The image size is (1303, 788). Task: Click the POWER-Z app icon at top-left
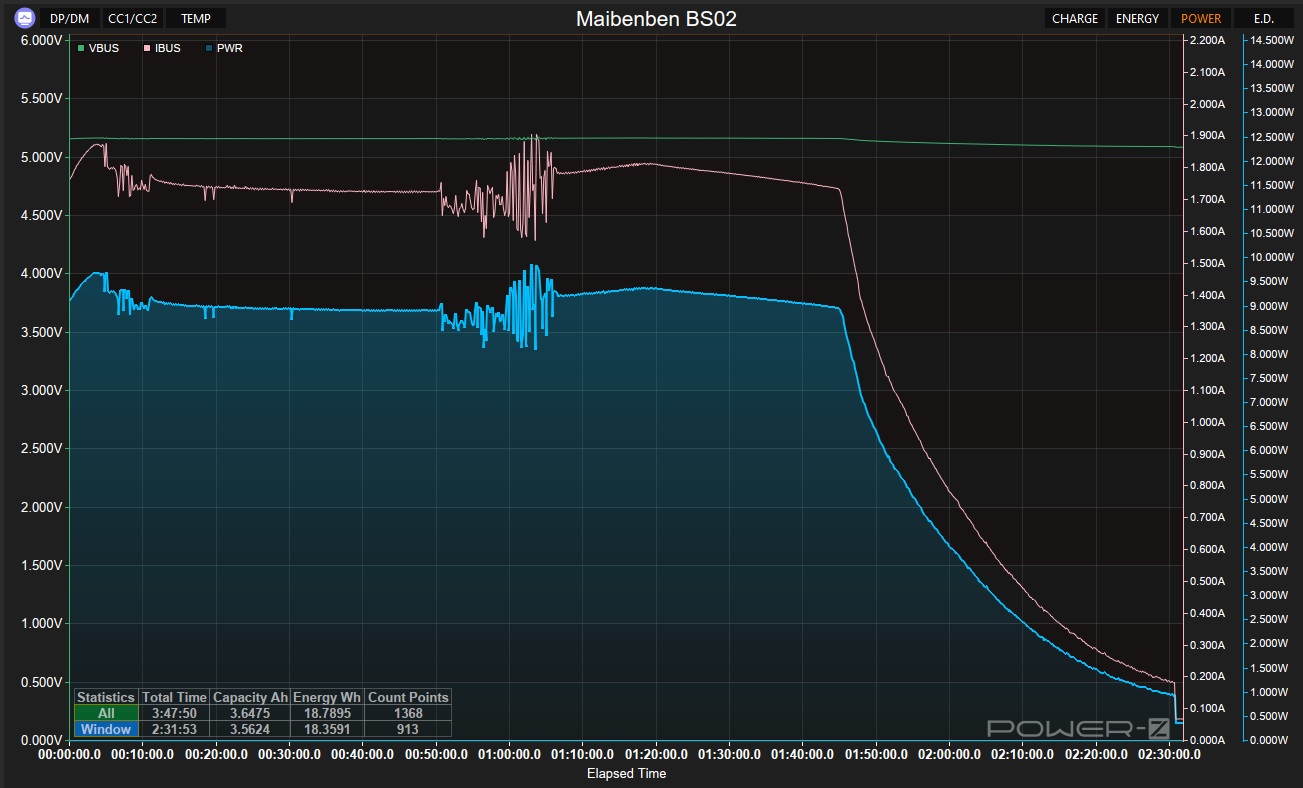[25, 18]
